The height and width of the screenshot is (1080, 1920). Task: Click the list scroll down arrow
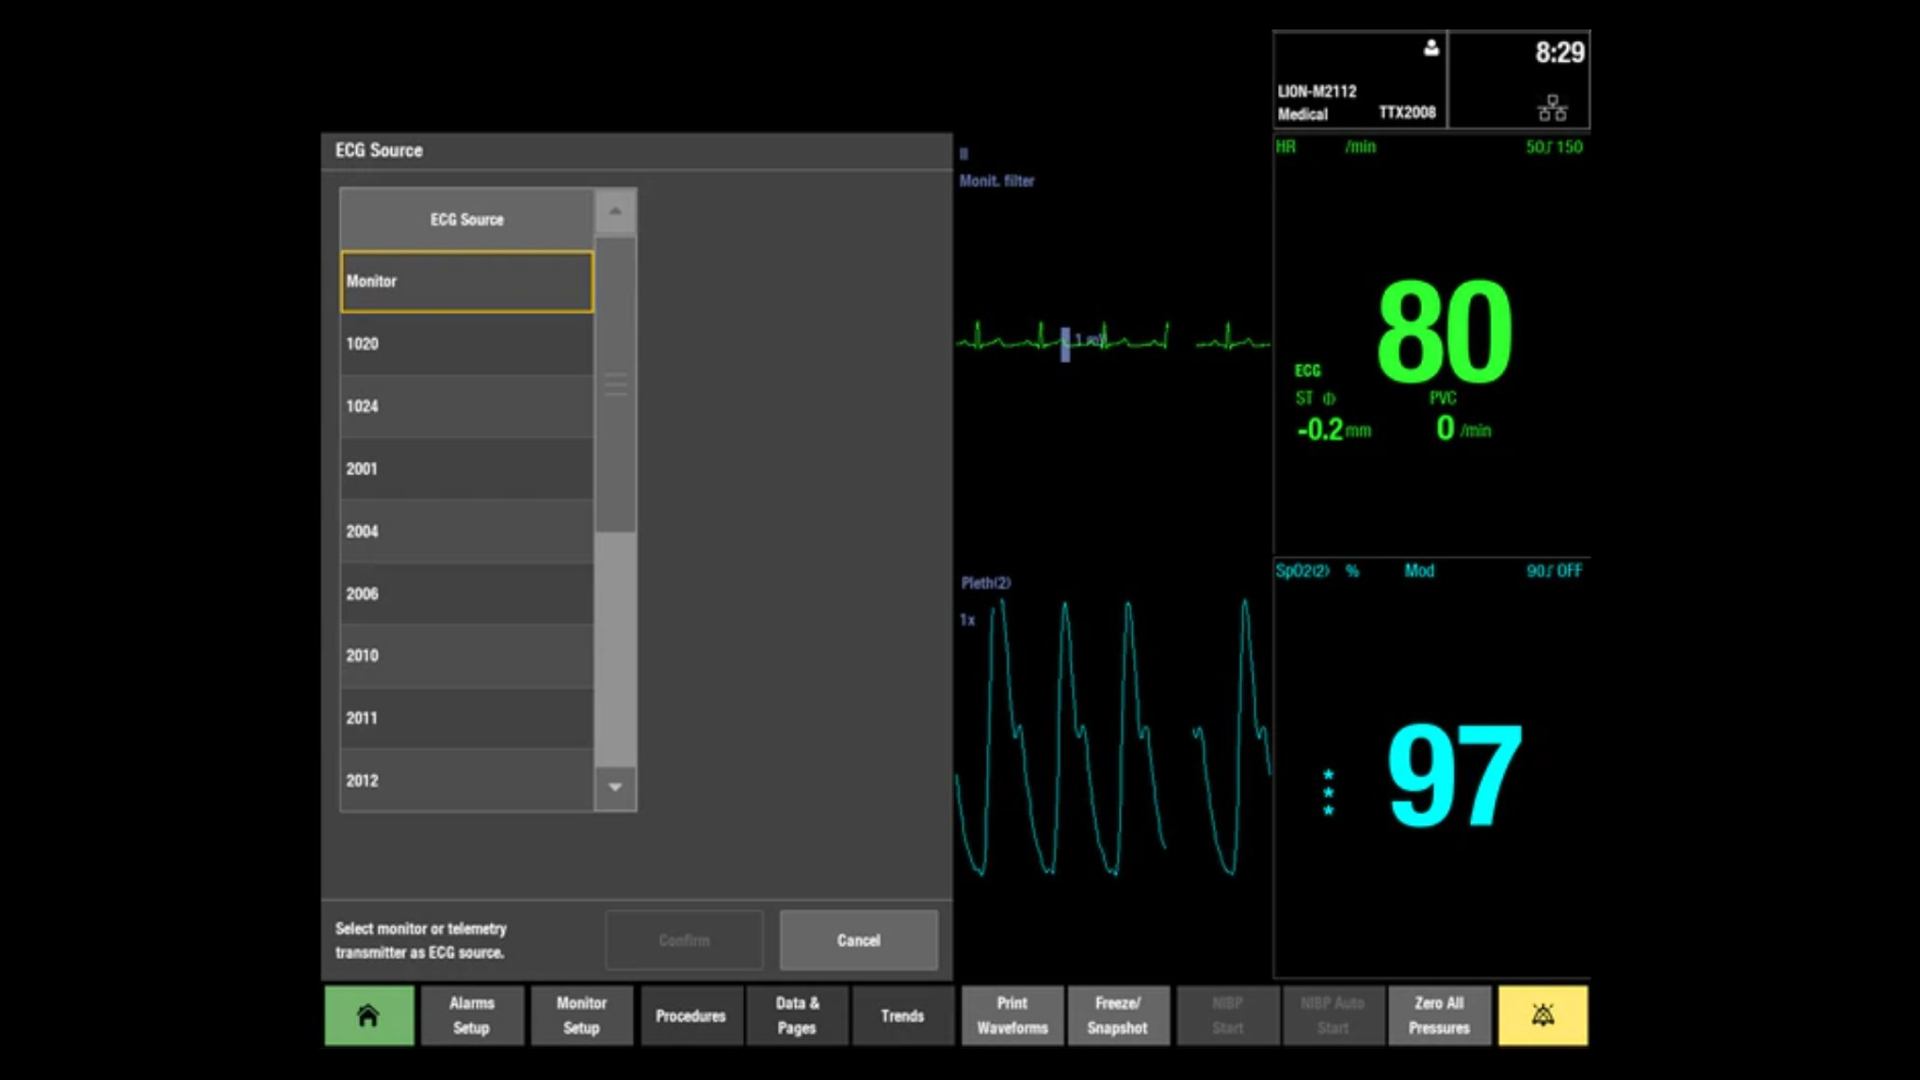[x=615, y=787]
